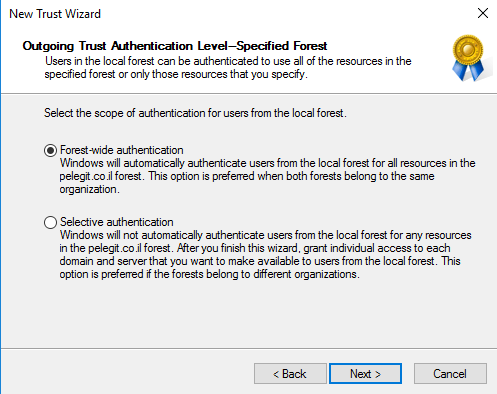This screenshot has height=394, width=497.
Task: Select the Forest-wide authentication radio button
Action: (50, 150)
